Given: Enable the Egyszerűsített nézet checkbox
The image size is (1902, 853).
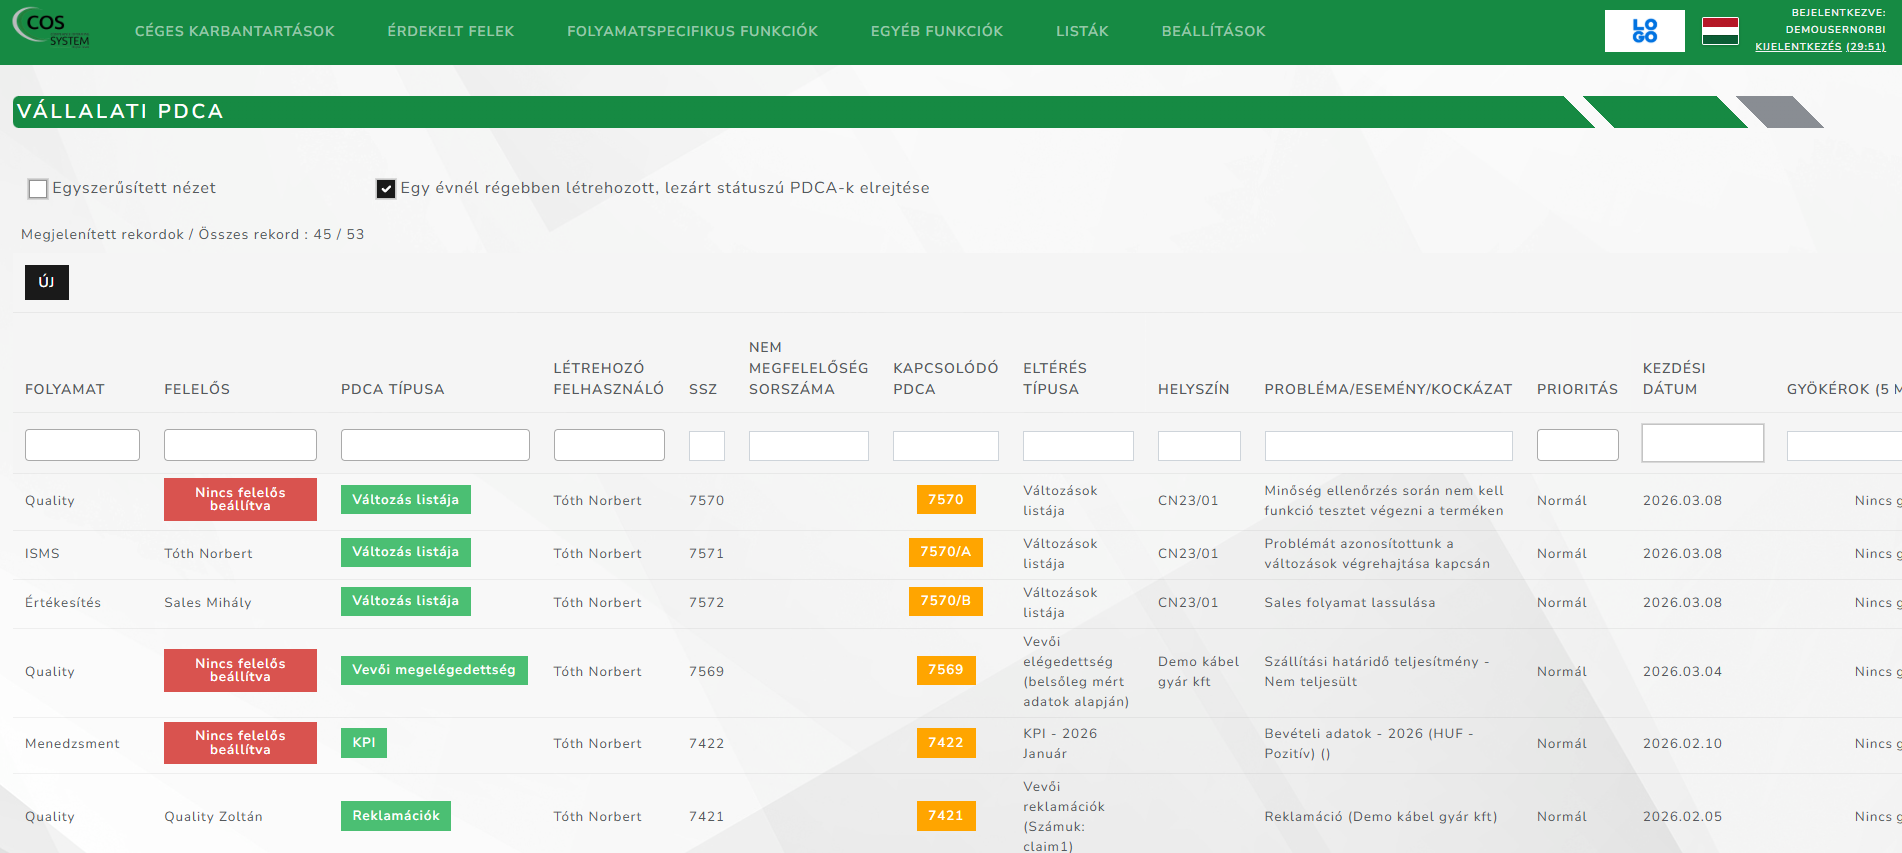Looking at the screenshot, I should (x=38, y=189).
